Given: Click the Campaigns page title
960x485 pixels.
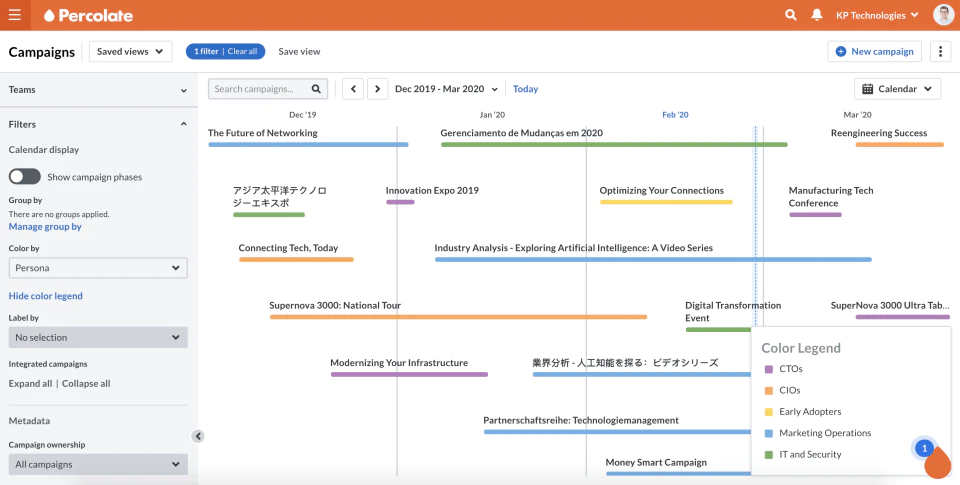Looking at the screenshot, I should 42,52.
